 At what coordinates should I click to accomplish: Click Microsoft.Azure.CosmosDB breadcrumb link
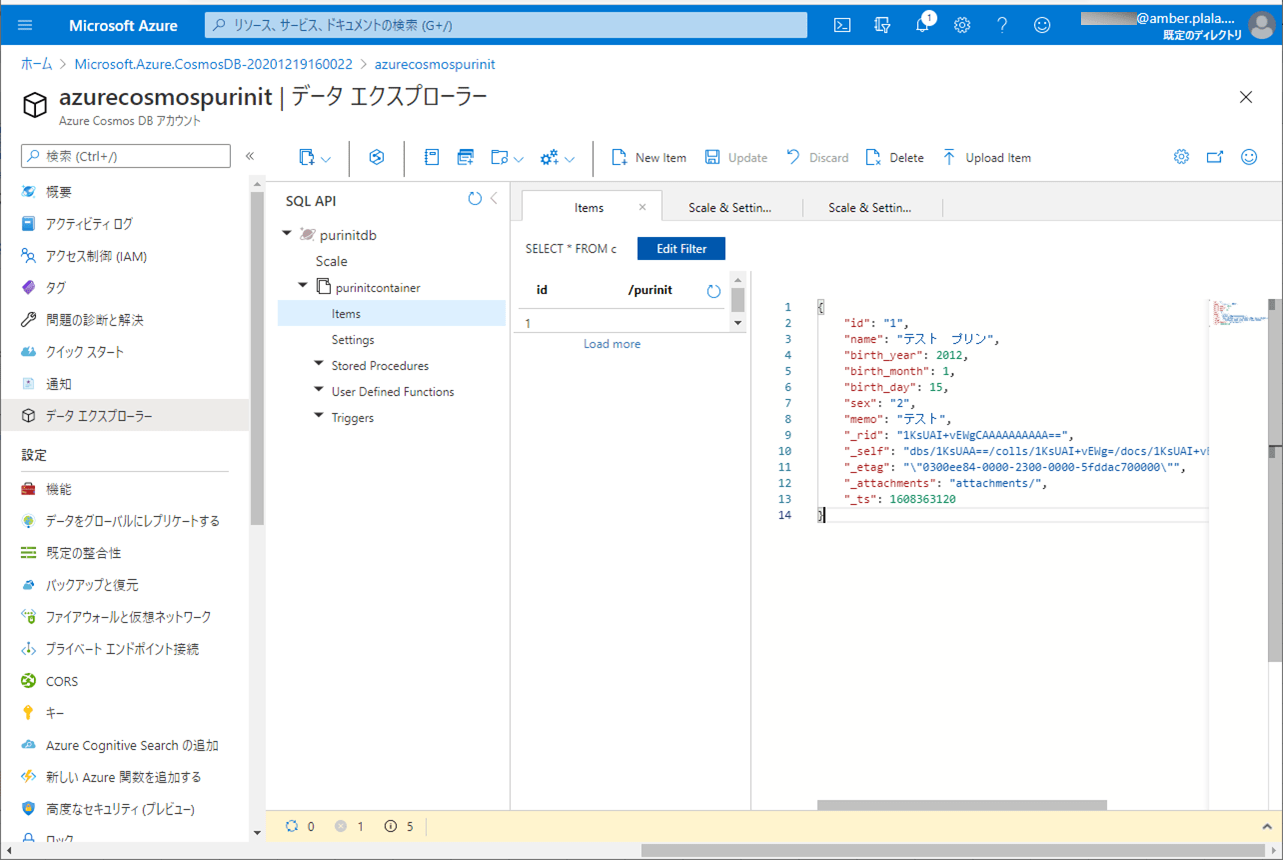coord(214,64)
